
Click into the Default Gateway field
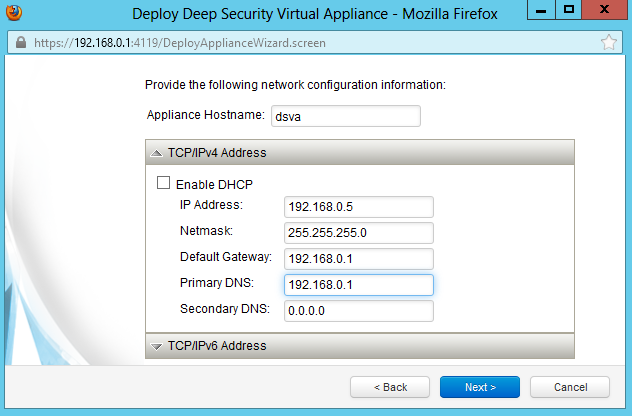click(x=359, y=258)
